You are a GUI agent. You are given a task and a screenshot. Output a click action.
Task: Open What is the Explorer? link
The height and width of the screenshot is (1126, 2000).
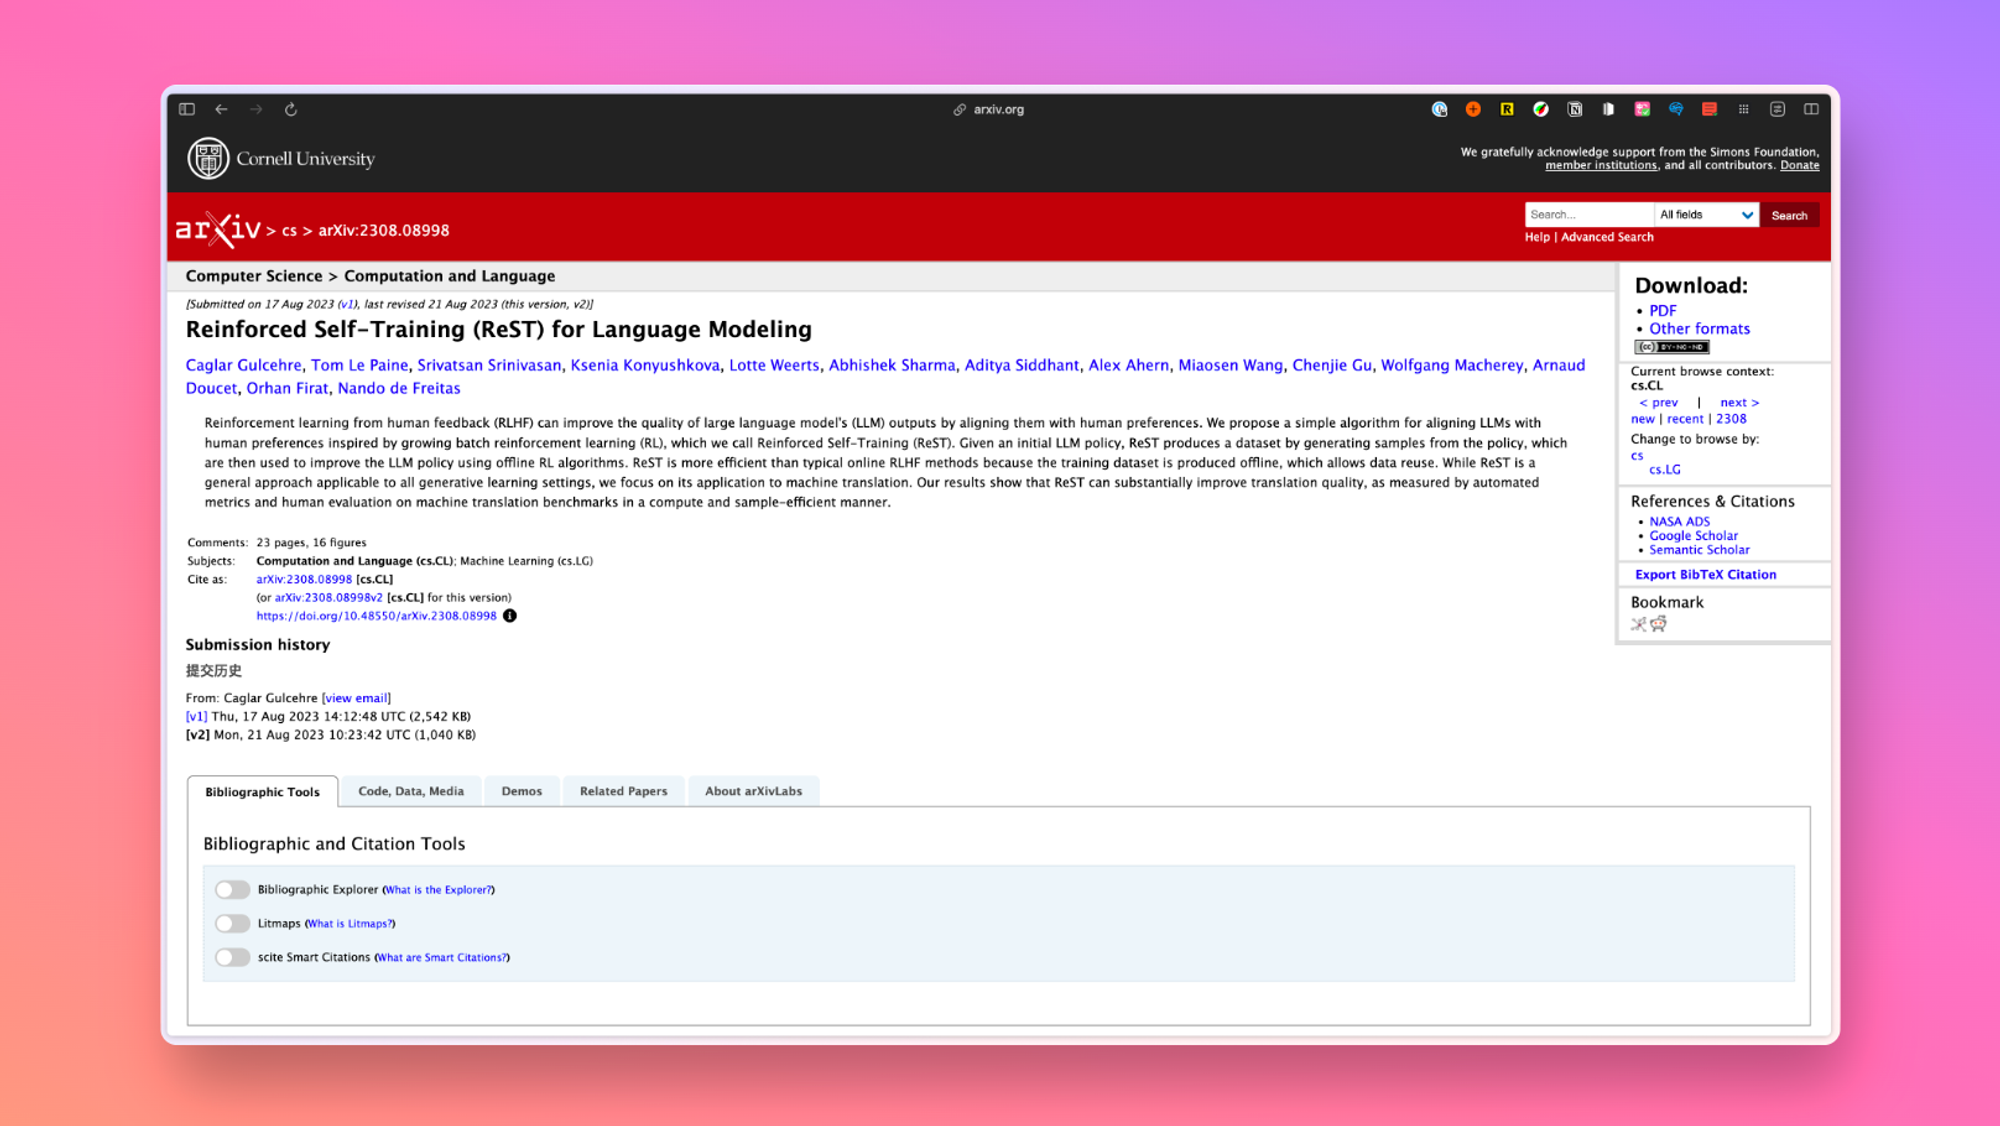(x=438, y=890)
